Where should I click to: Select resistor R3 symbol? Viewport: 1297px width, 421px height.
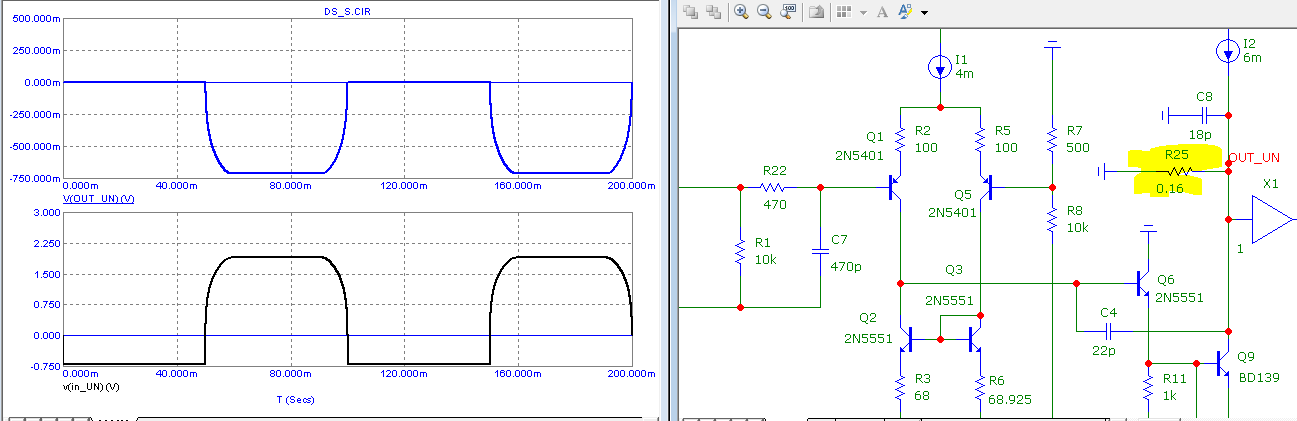coord(902,387)
